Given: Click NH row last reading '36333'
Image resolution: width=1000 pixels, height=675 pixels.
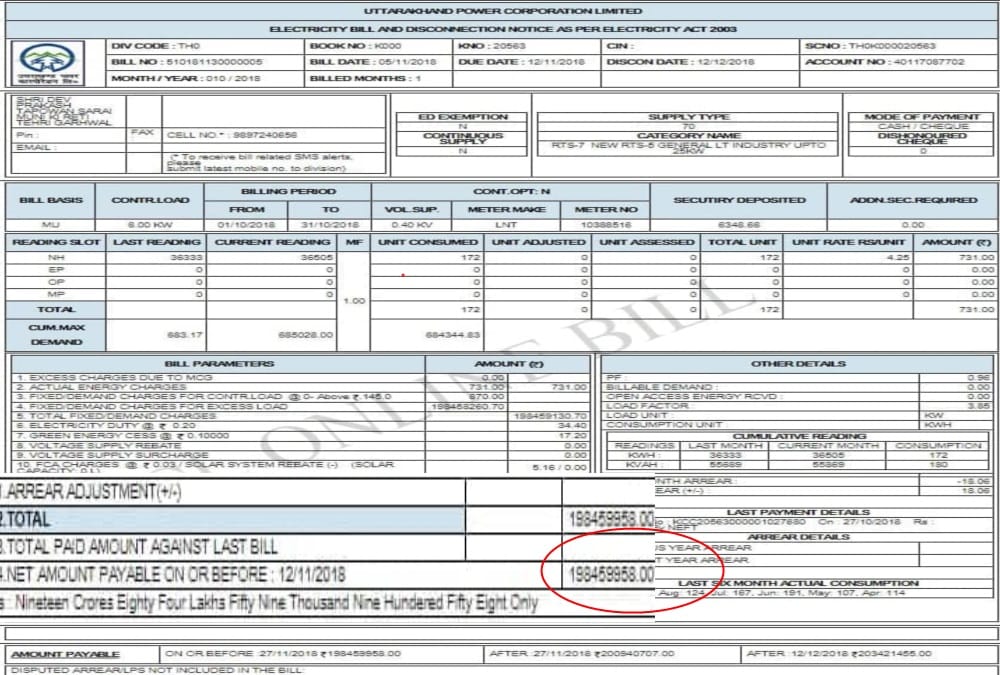Looking at the screenshot, I should pos(186,257).
